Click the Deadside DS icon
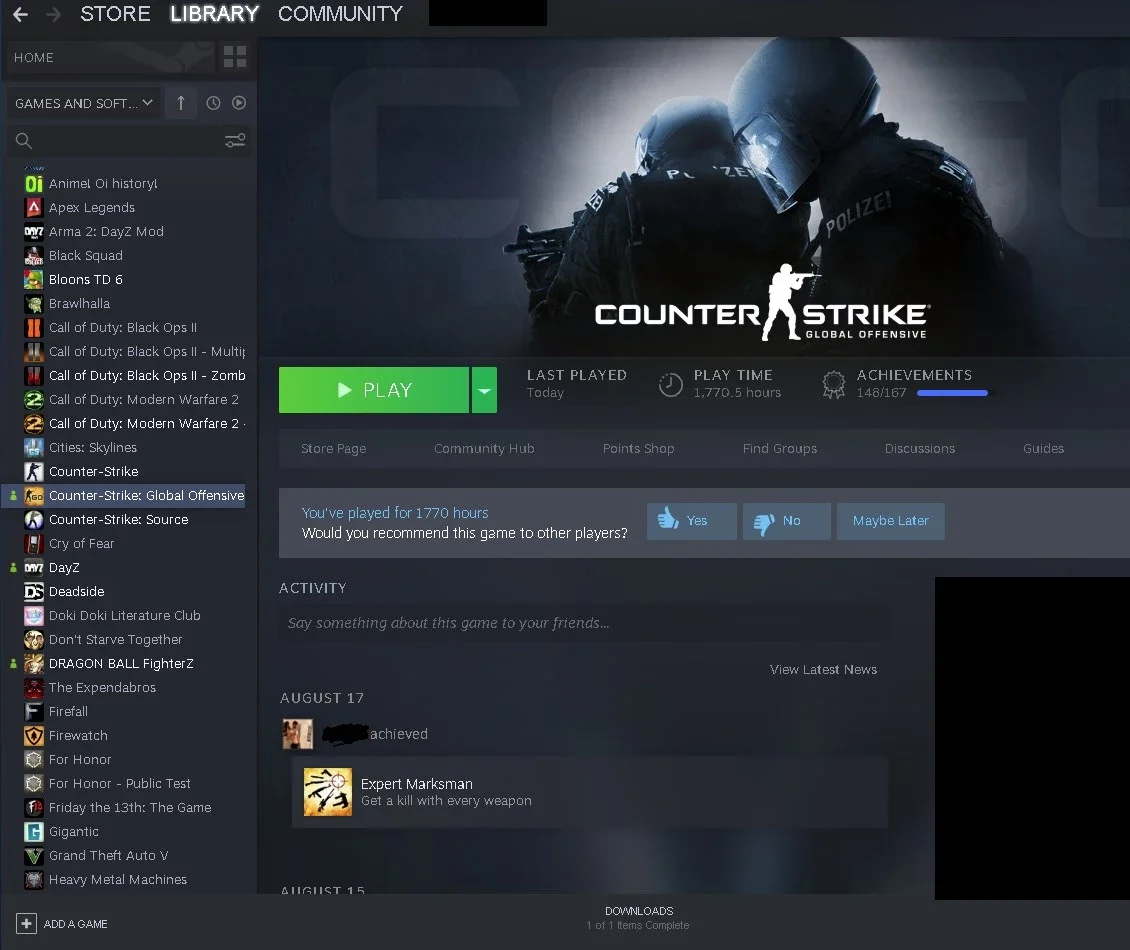The width and height of the screenshot is (1130, 950). tap(34, 592)
